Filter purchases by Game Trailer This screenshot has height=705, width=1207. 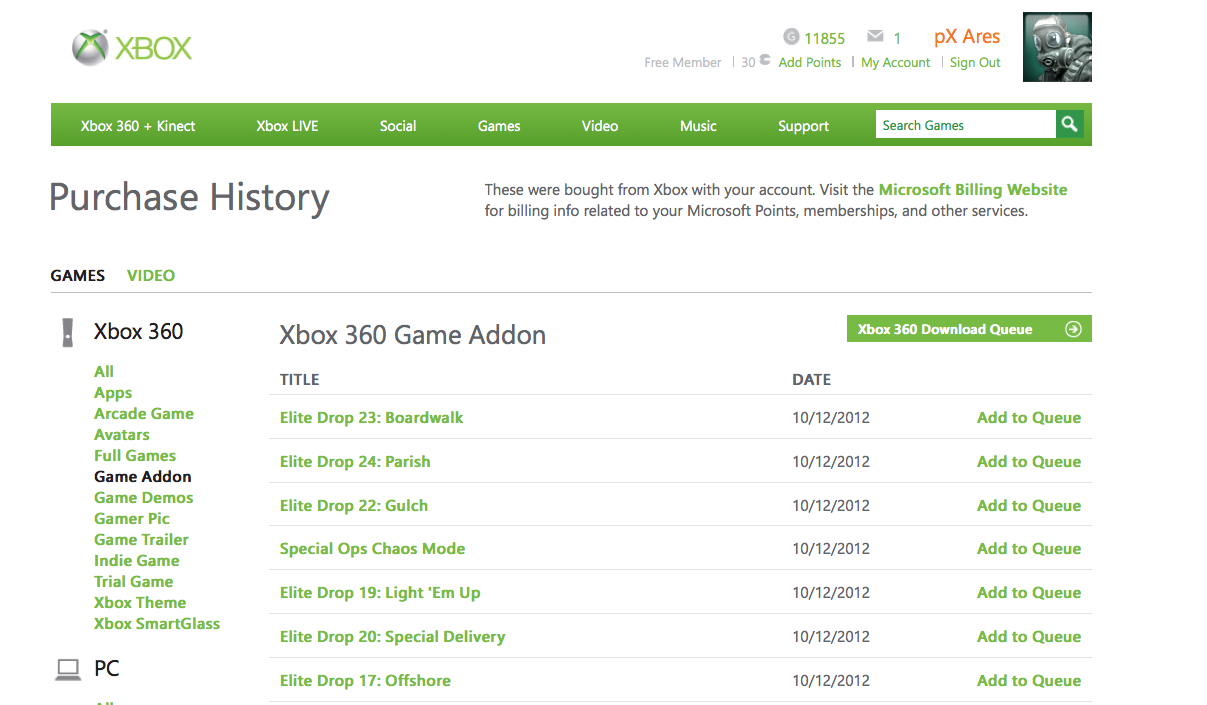(141, 539)
